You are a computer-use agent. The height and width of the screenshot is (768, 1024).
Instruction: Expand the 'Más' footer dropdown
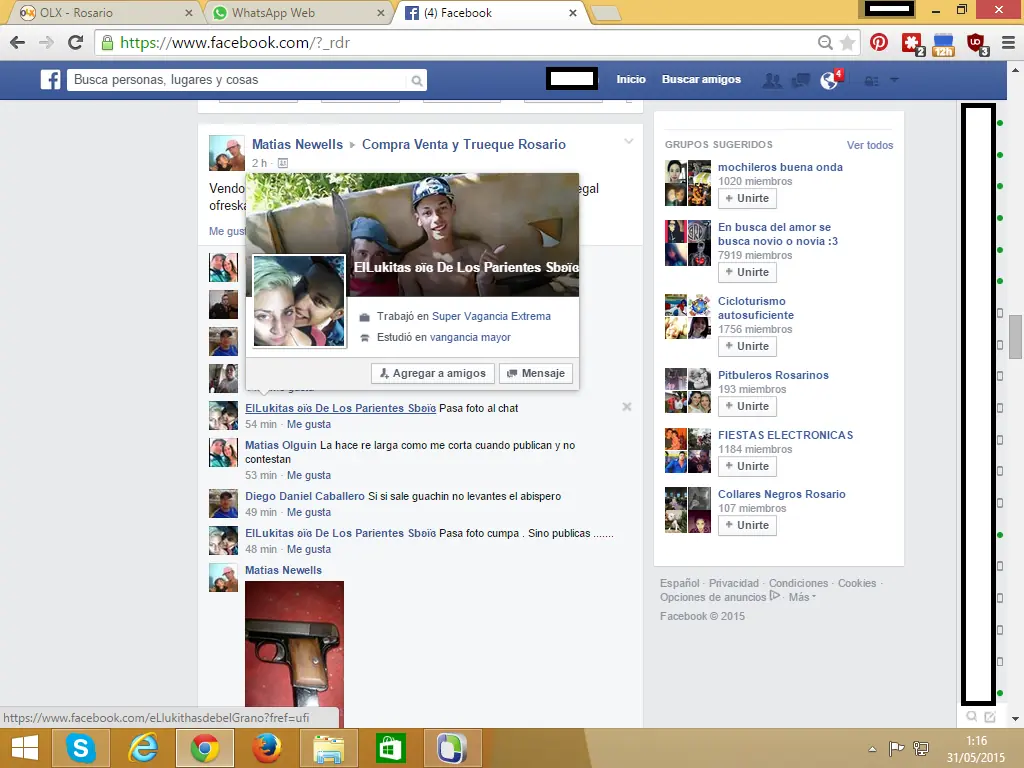[x=801, y=597]
